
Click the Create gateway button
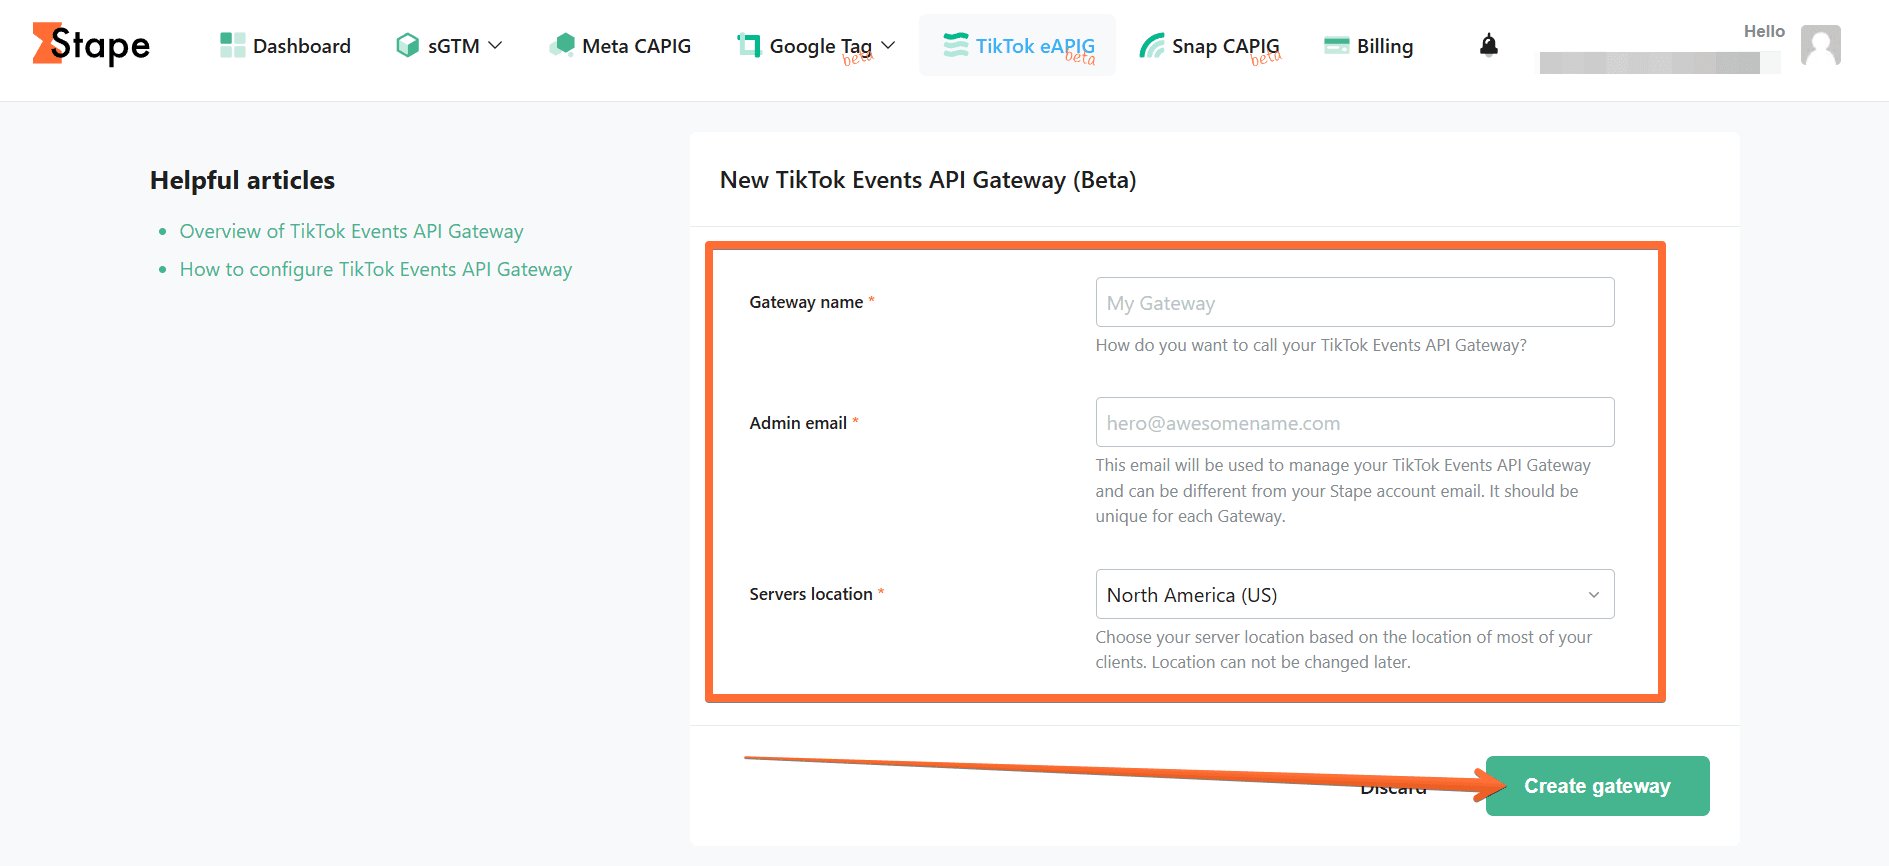[x=1597, y=786]
